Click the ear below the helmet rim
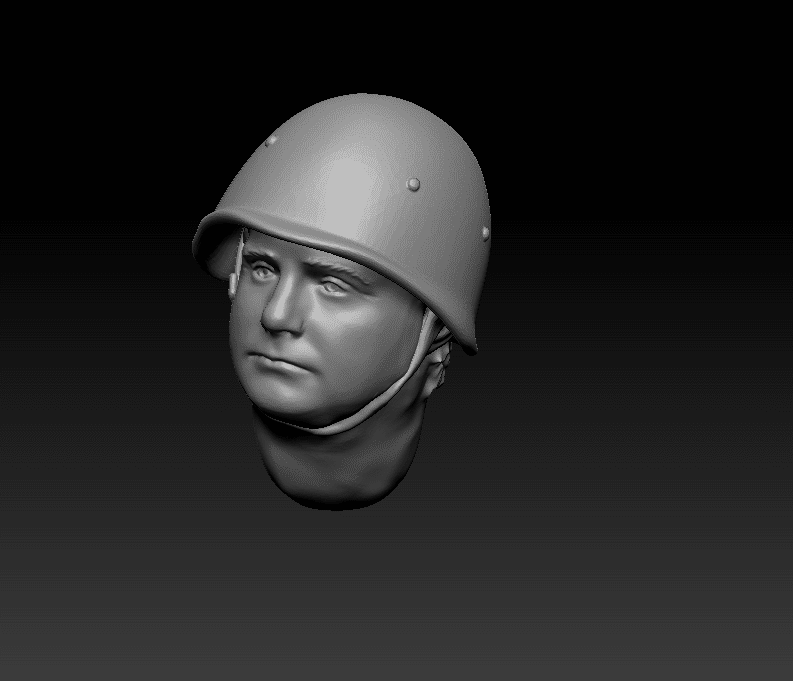Image resolution: width=793 pixels, height=681 pixels. 438,370
